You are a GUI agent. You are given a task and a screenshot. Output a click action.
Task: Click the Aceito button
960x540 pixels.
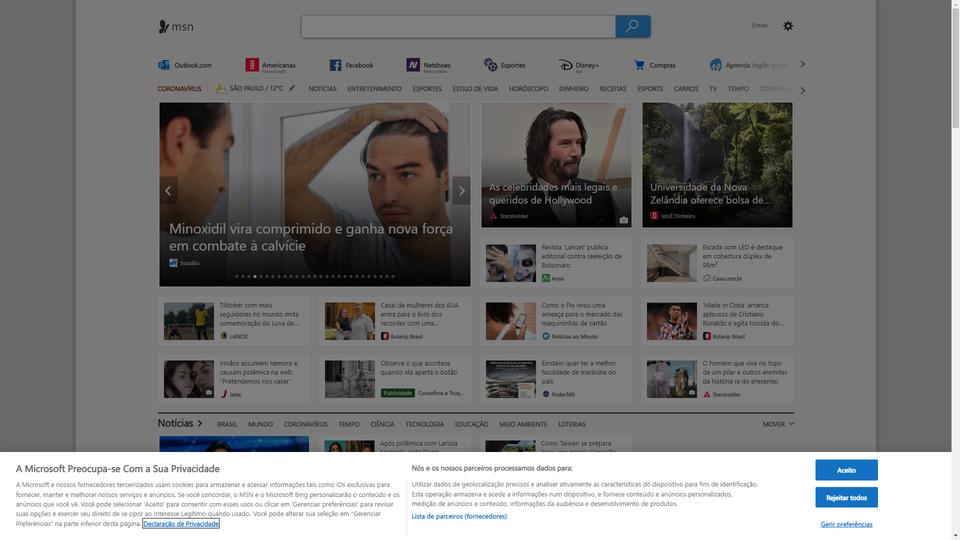(x=846, y=470)
